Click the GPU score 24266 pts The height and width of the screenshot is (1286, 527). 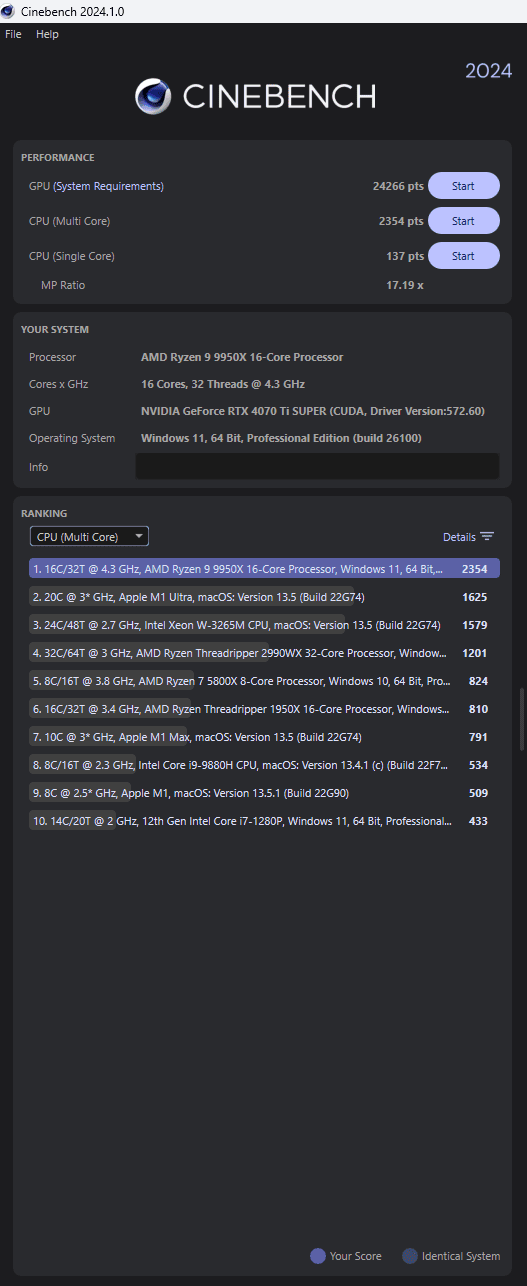[x=397, y=186]
